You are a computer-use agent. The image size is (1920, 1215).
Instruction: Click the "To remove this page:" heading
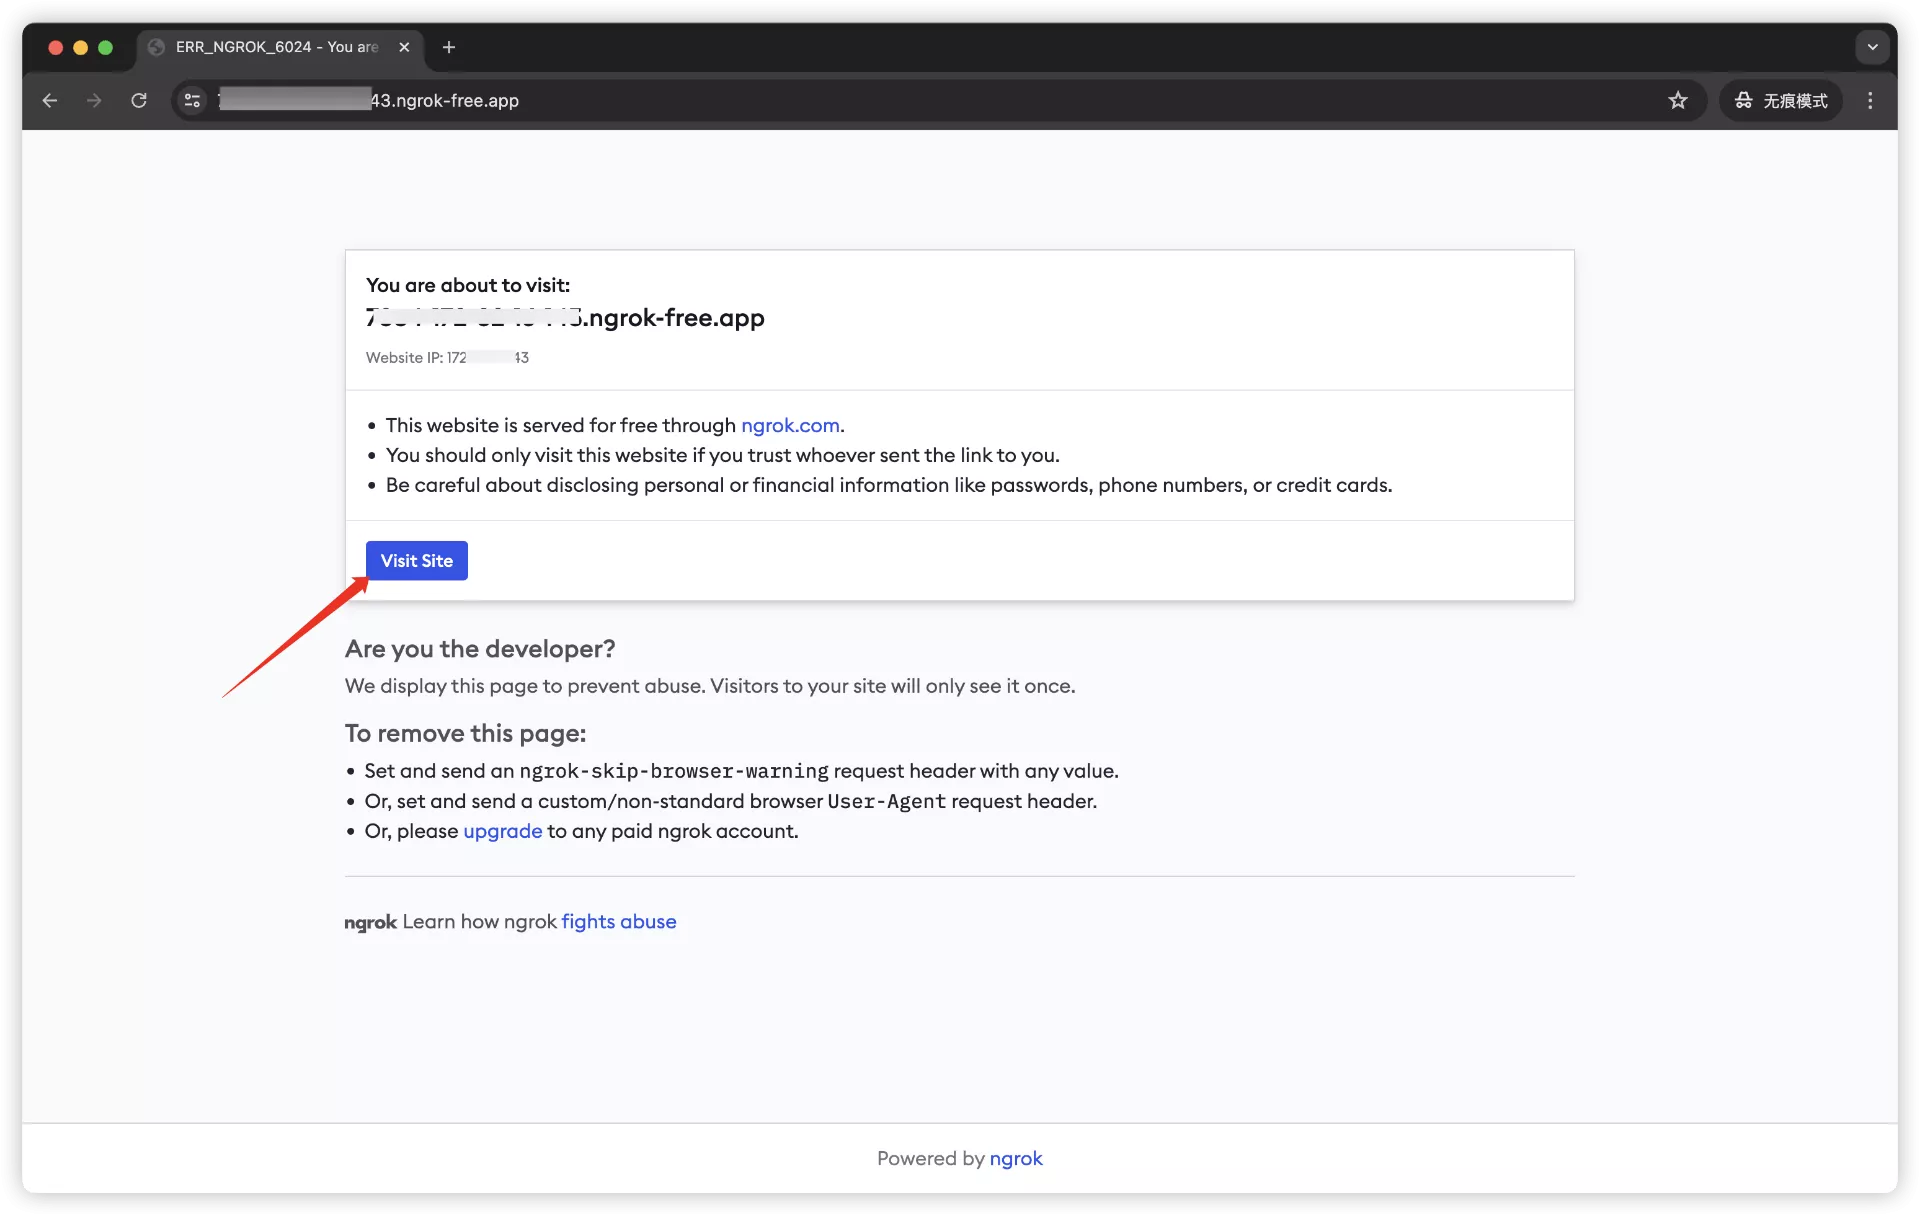465,733
